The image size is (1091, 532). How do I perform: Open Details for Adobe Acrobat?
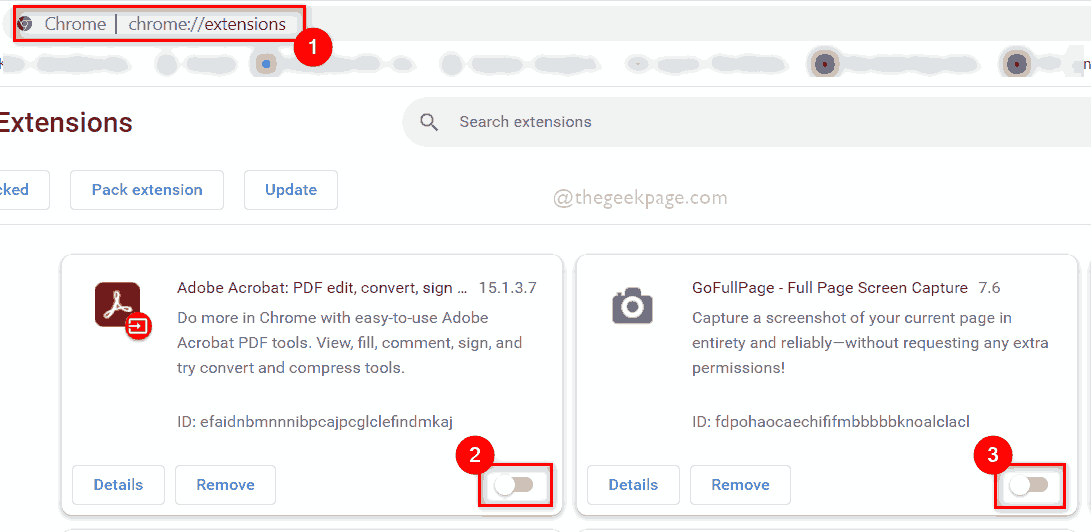(x=118, y=485)
